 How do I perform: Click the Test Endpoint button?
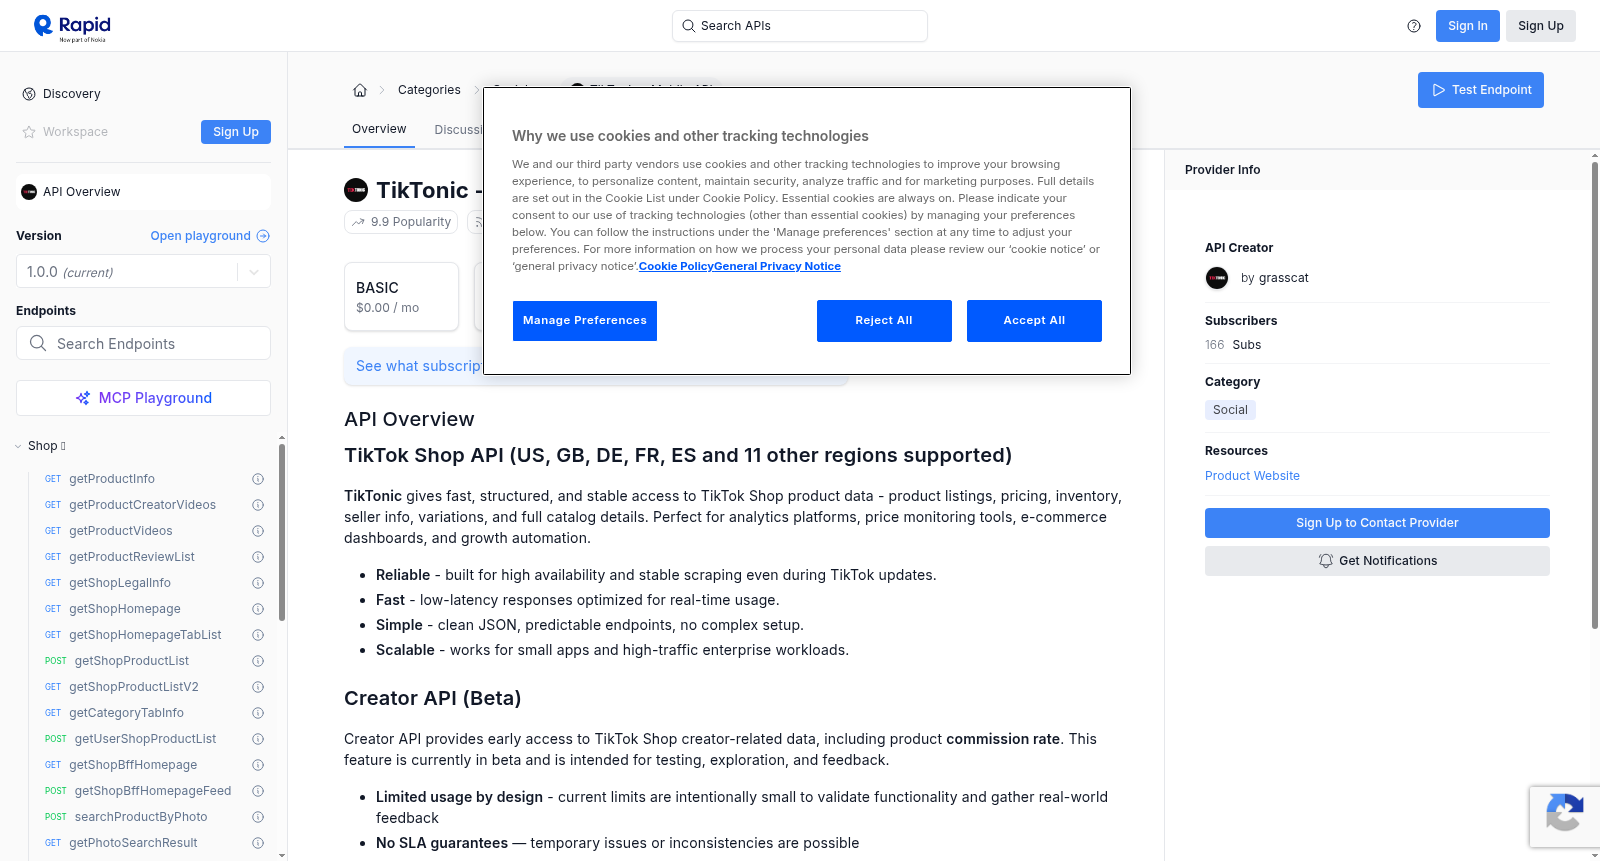coord(1481,90)
